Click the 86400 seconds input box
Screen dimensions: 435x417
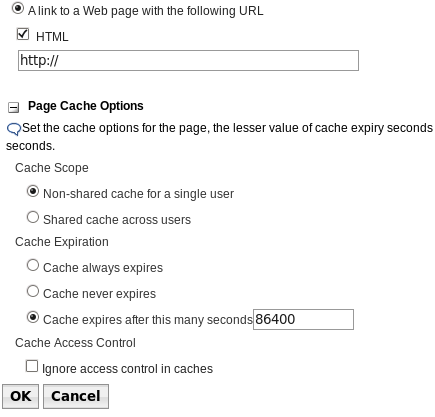(x=303, y=319)
